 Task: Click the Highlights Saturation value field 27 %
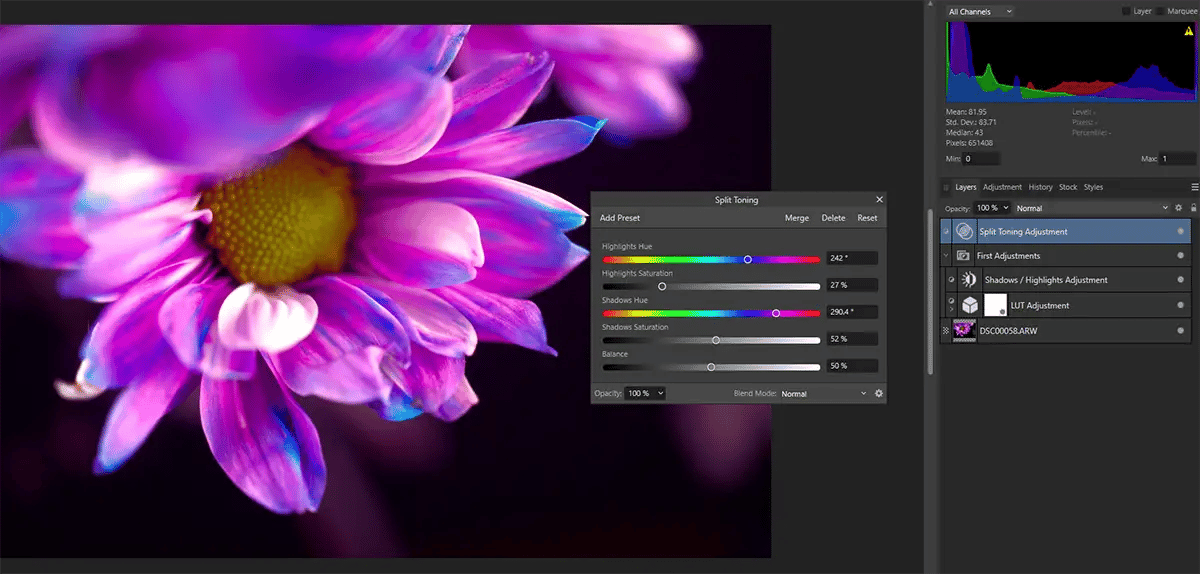(852, 285)
